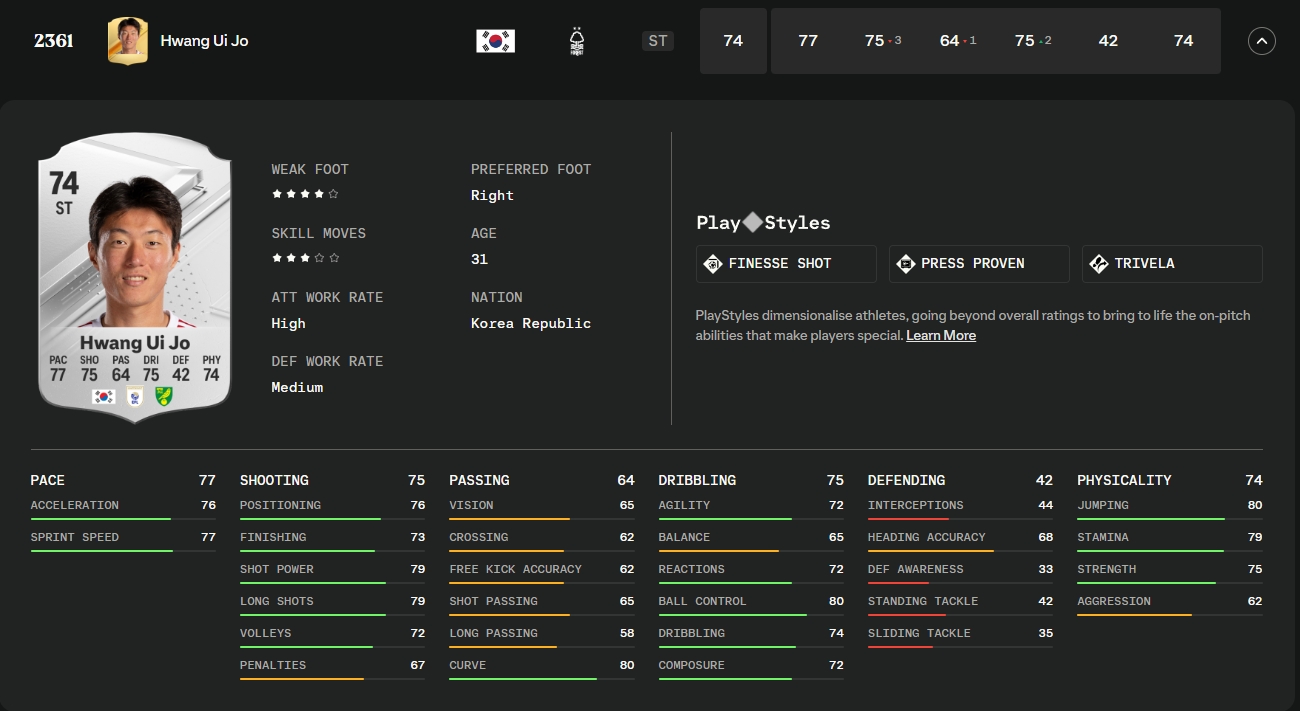1300x711 pixels.
Task: Click the small player avatar in header row
Action: pyautogui.click(x=127, y=41)
